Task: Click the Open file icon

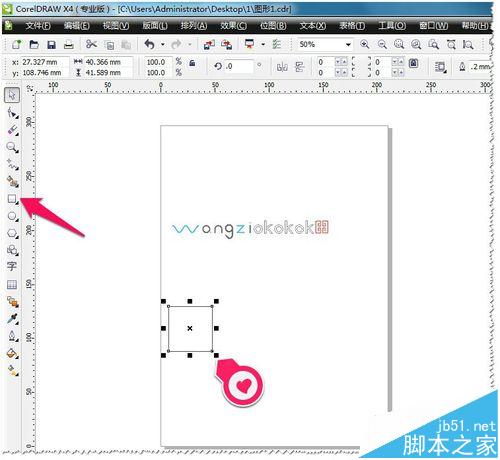Action: (x=34, y=44)
